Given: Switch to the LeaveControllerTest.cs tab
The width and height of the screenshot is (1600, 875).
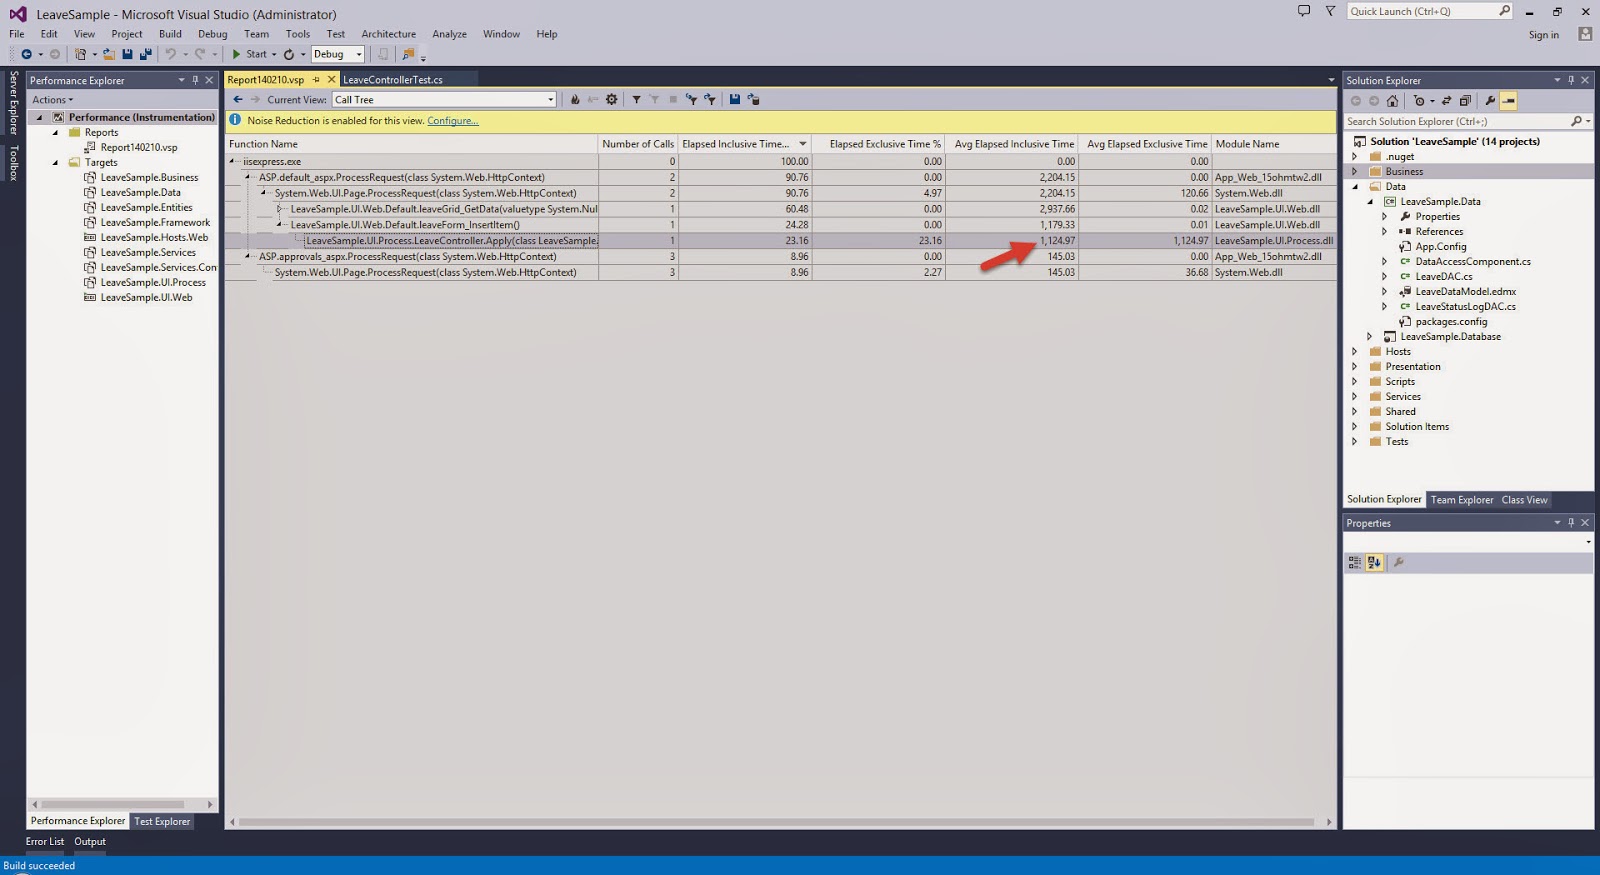Looking at the screenshot, I should (x=393, y=80).
